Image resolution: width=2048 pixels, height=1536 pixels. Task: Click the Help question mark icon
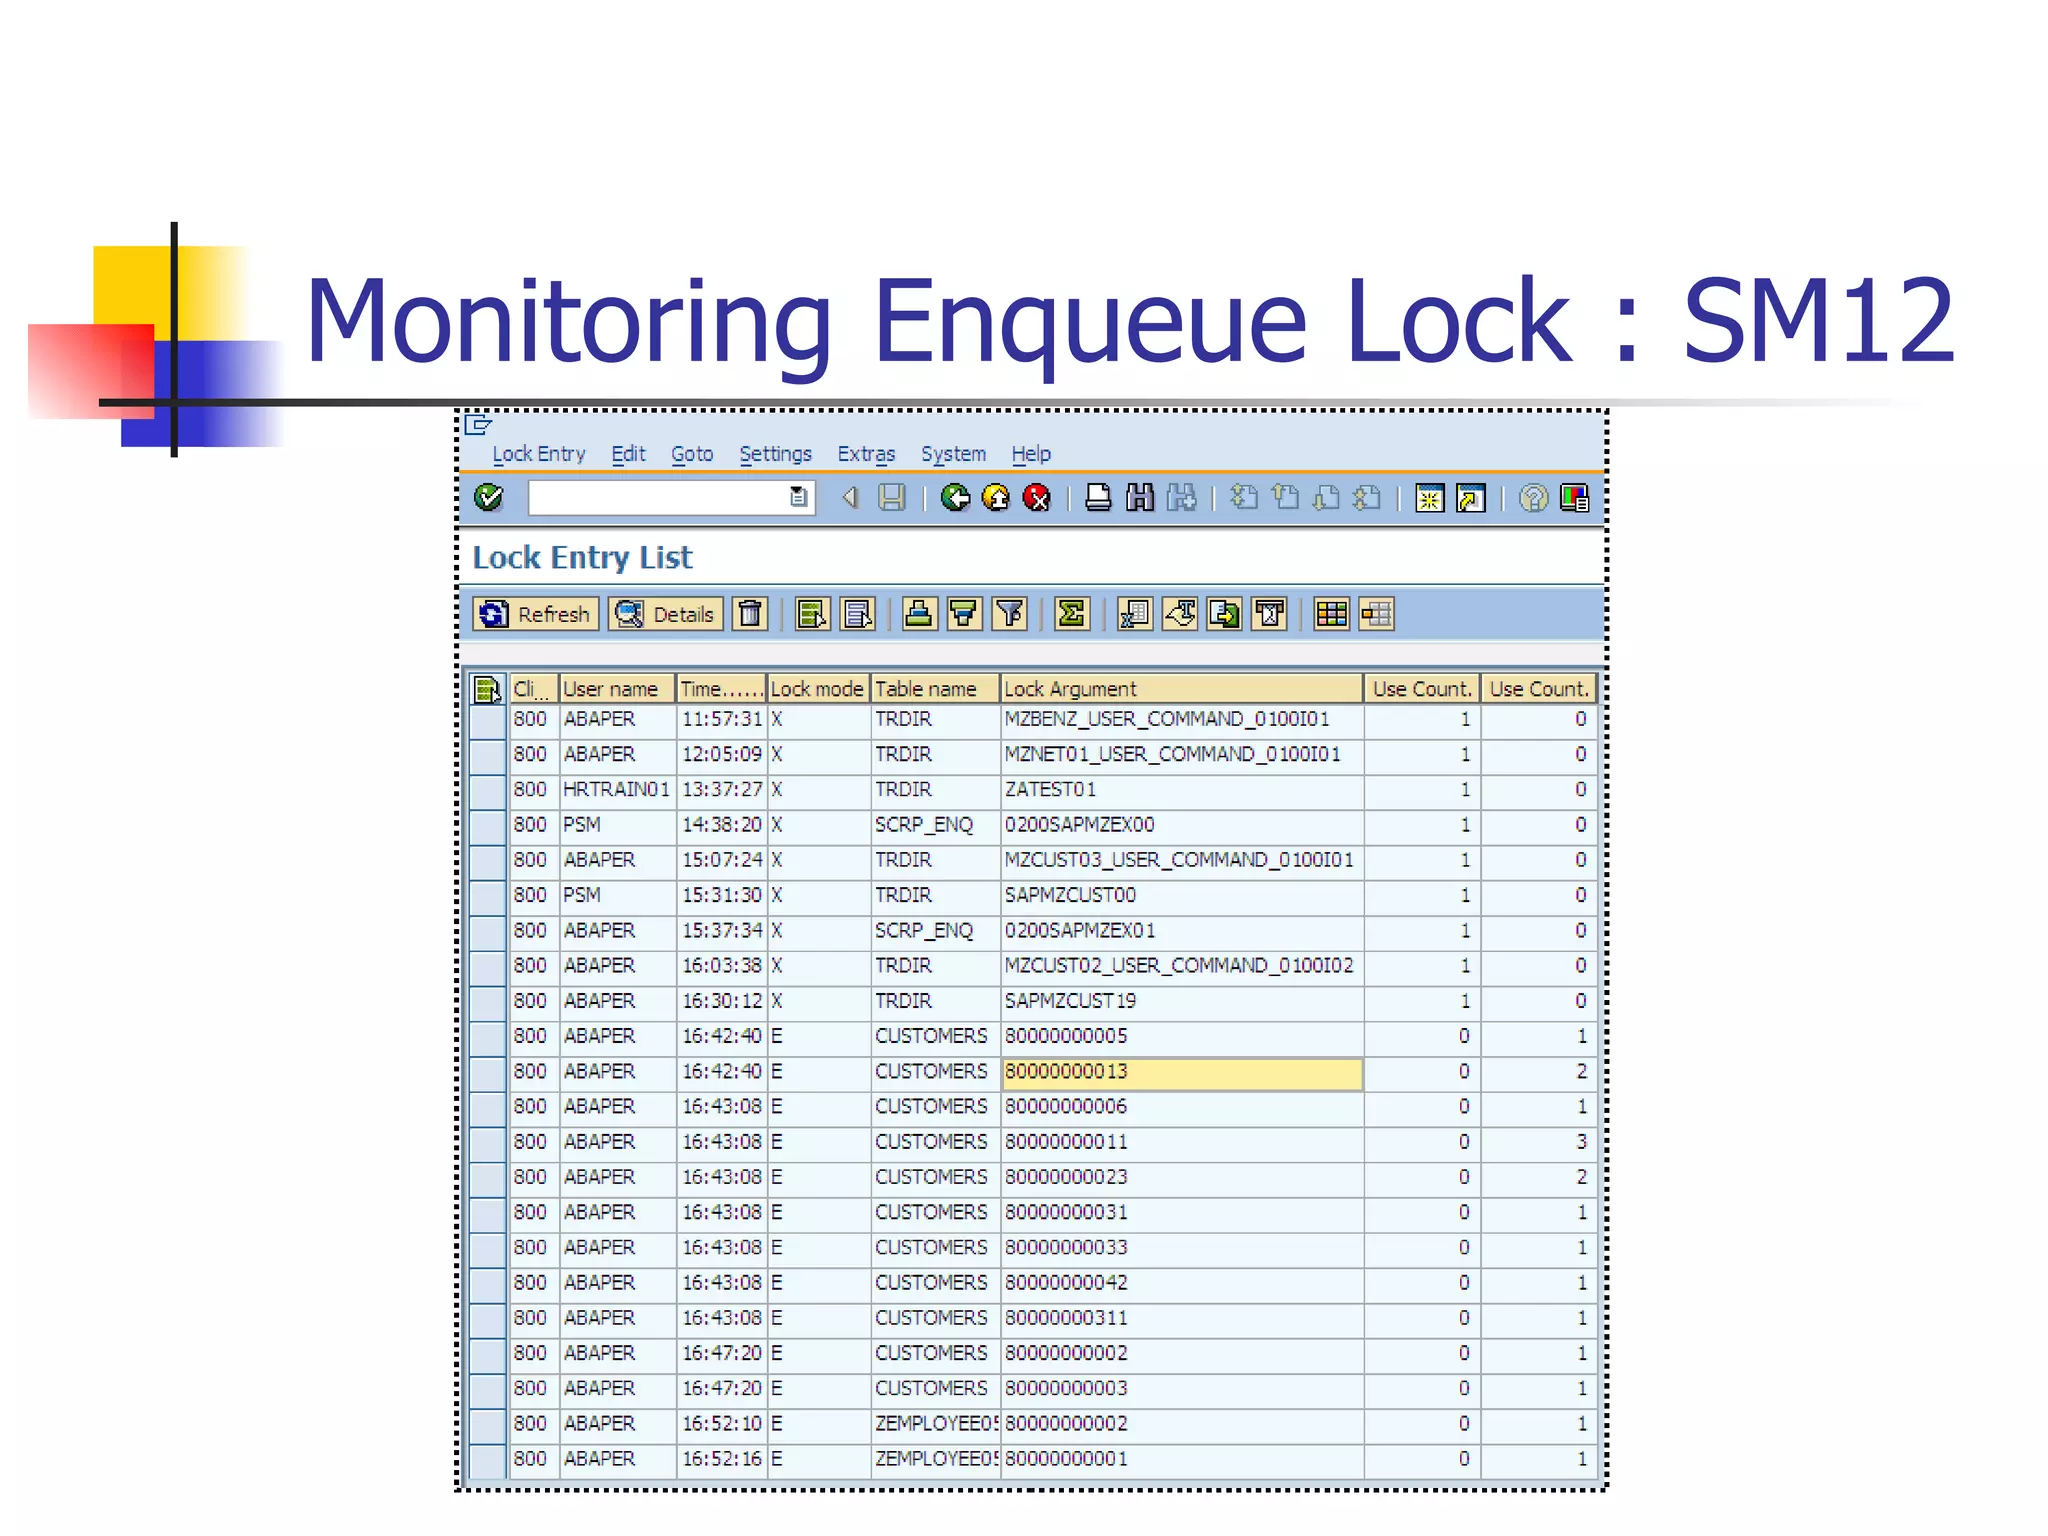click(1533, 497)
